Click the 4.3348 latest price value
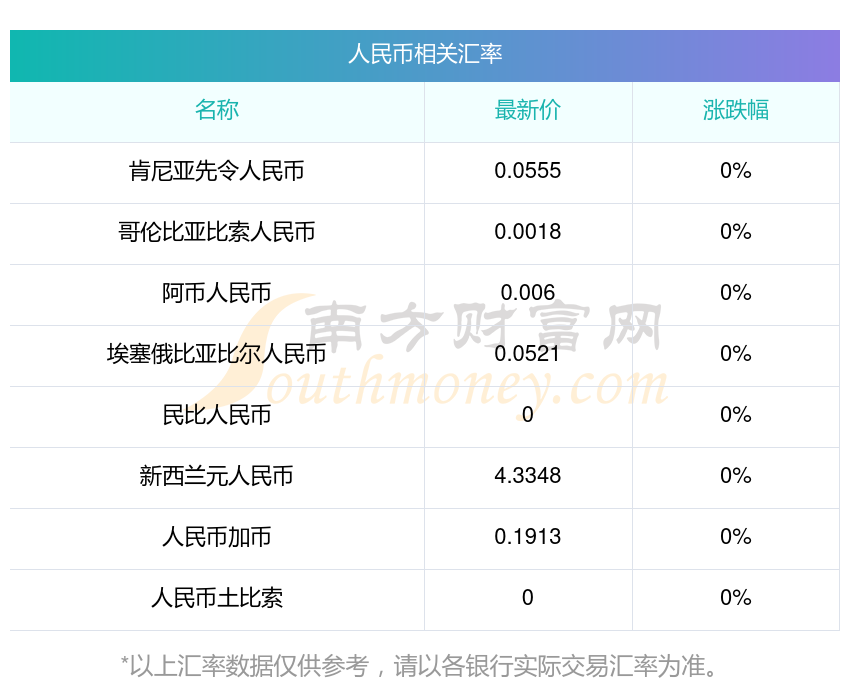 click(527, 476)
